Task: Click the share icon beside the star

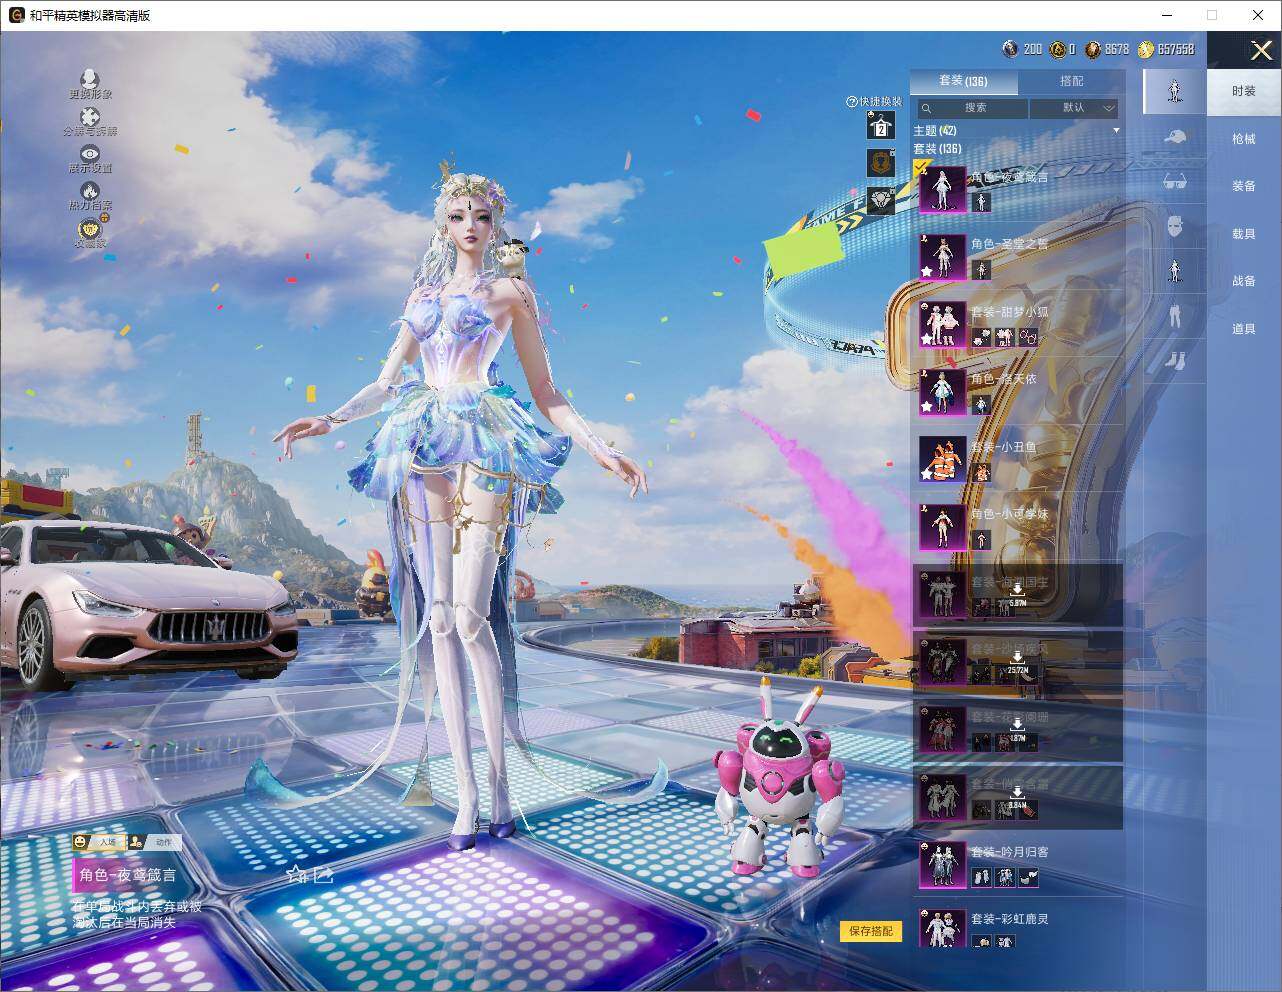Action: click(x=323, y=875)
